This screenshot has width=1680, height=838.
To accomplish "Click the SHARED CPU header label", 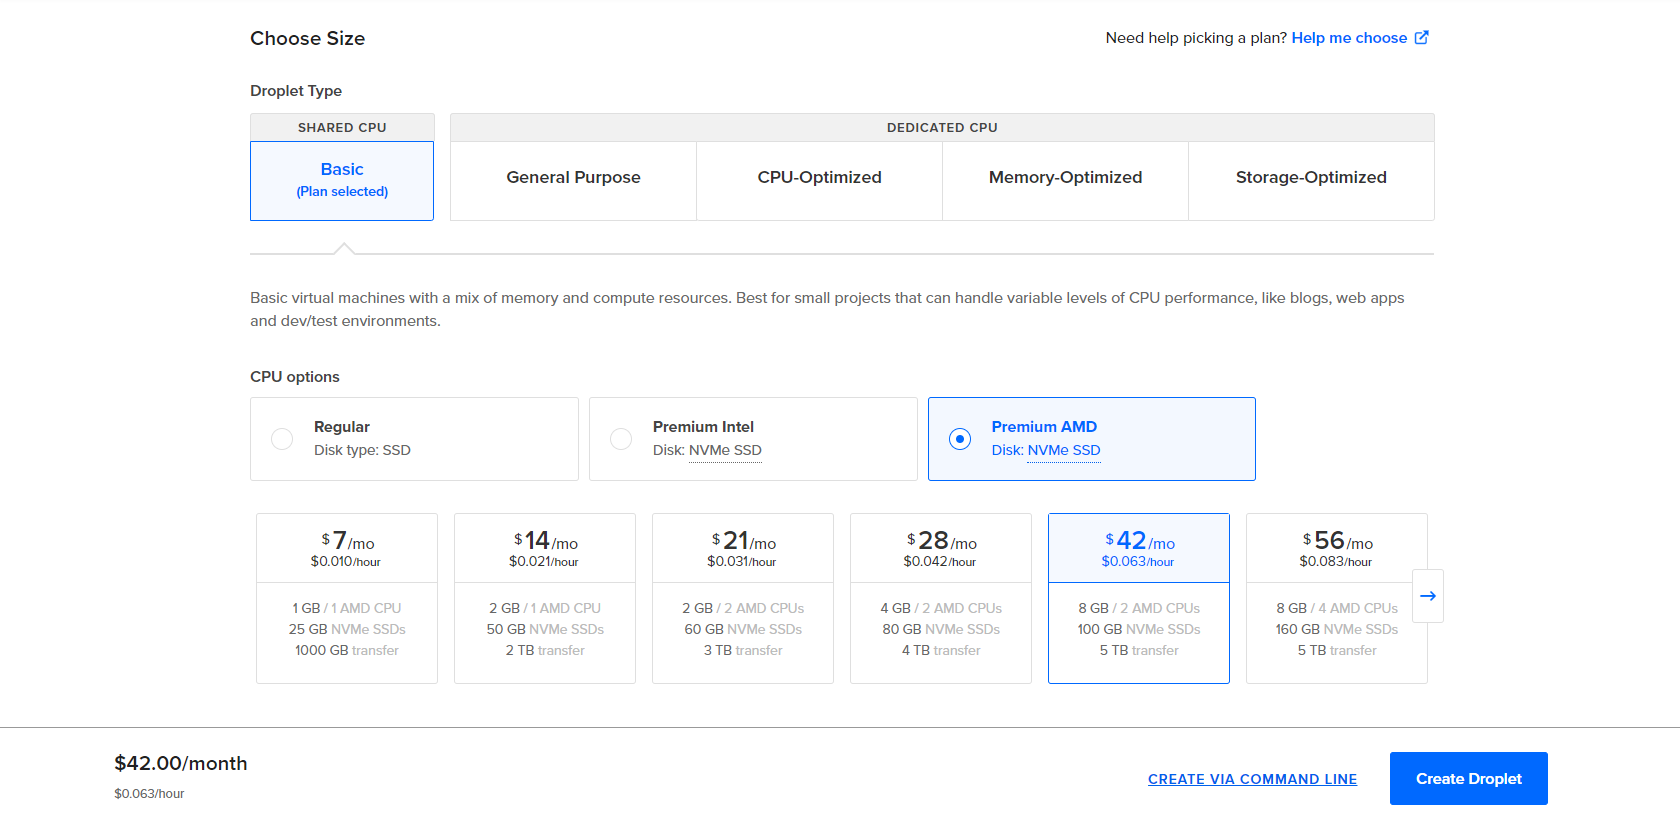I will pyautogui.click(x=342, y=127).
